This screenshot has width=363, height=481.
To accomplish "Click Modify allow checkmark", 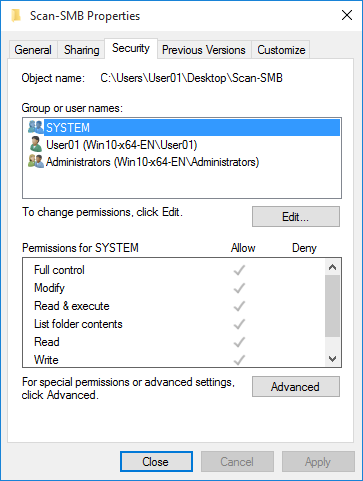I will click(x=239, y=288).
